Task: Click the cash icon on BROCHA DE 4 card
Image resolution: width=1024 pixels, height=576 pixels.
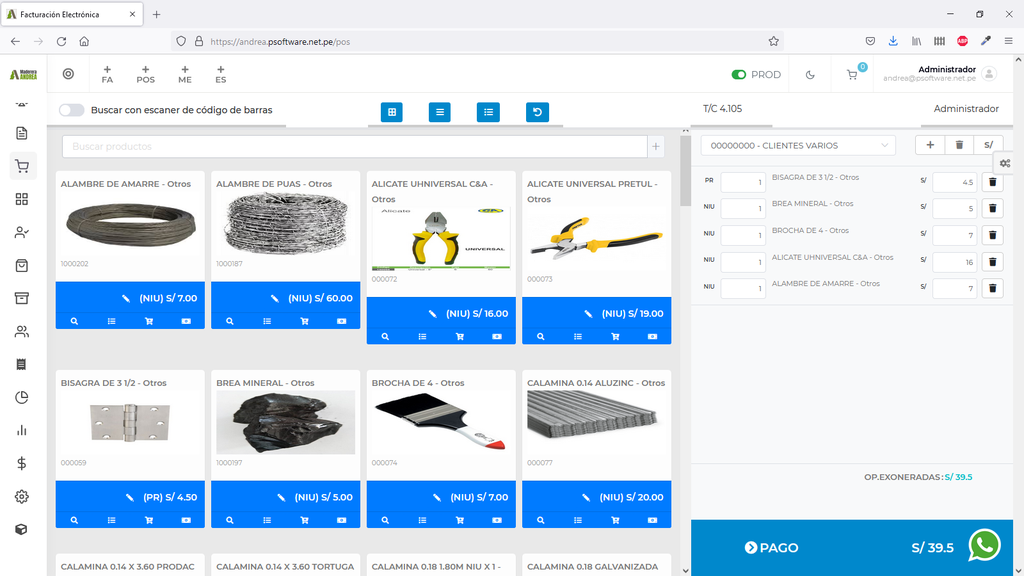Action: pos(497,520)
